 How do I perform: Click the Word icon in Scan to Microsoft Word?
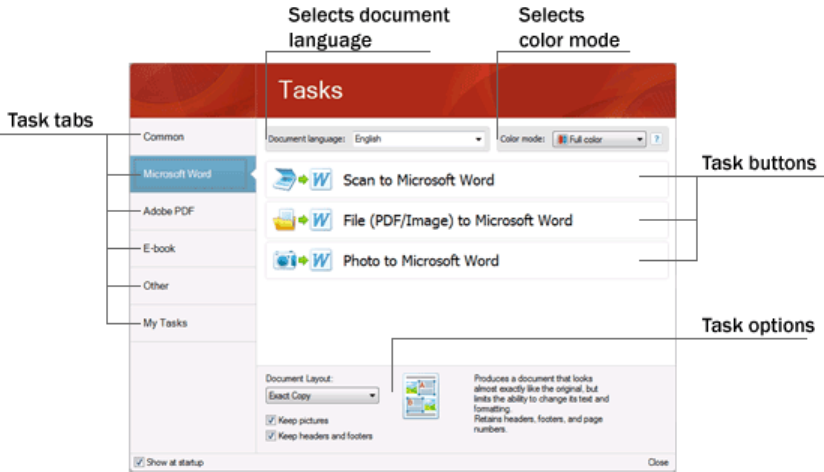point(321,180)
